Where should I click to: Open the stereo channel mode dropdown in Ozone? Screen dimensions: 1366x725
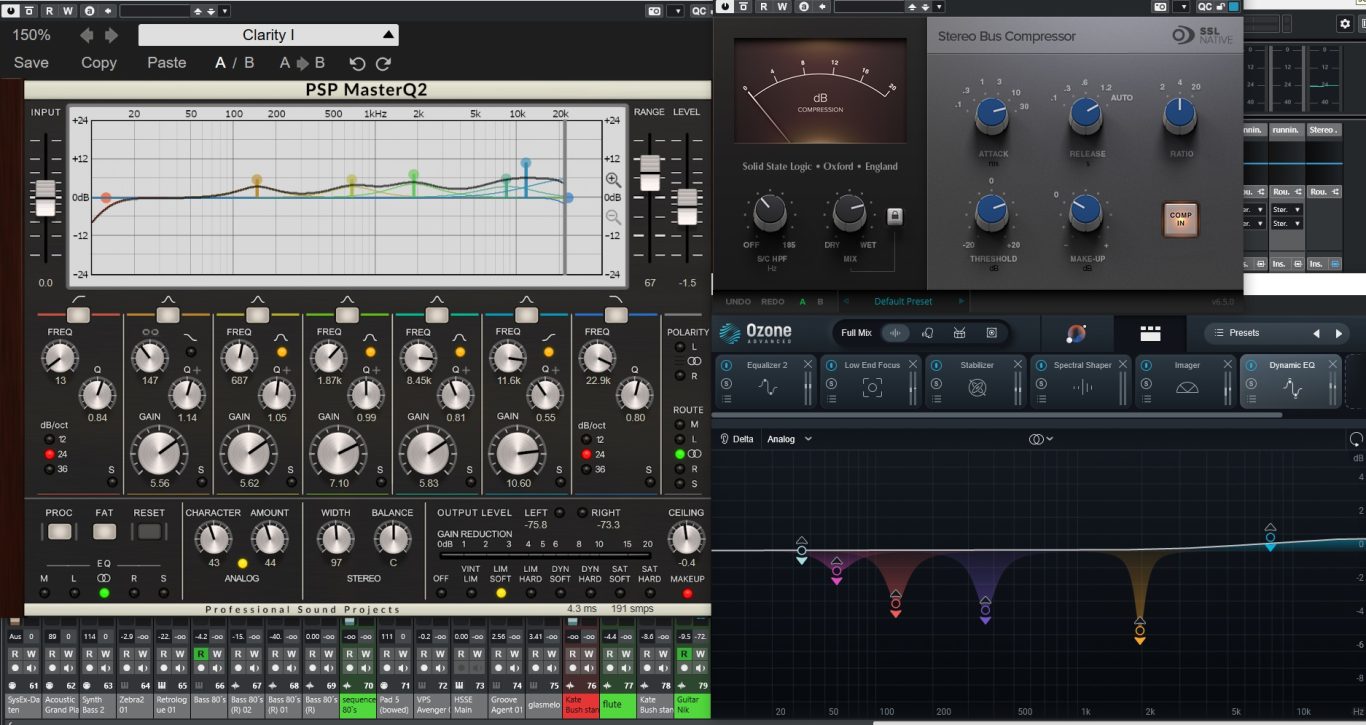[x=1041, y=439]
